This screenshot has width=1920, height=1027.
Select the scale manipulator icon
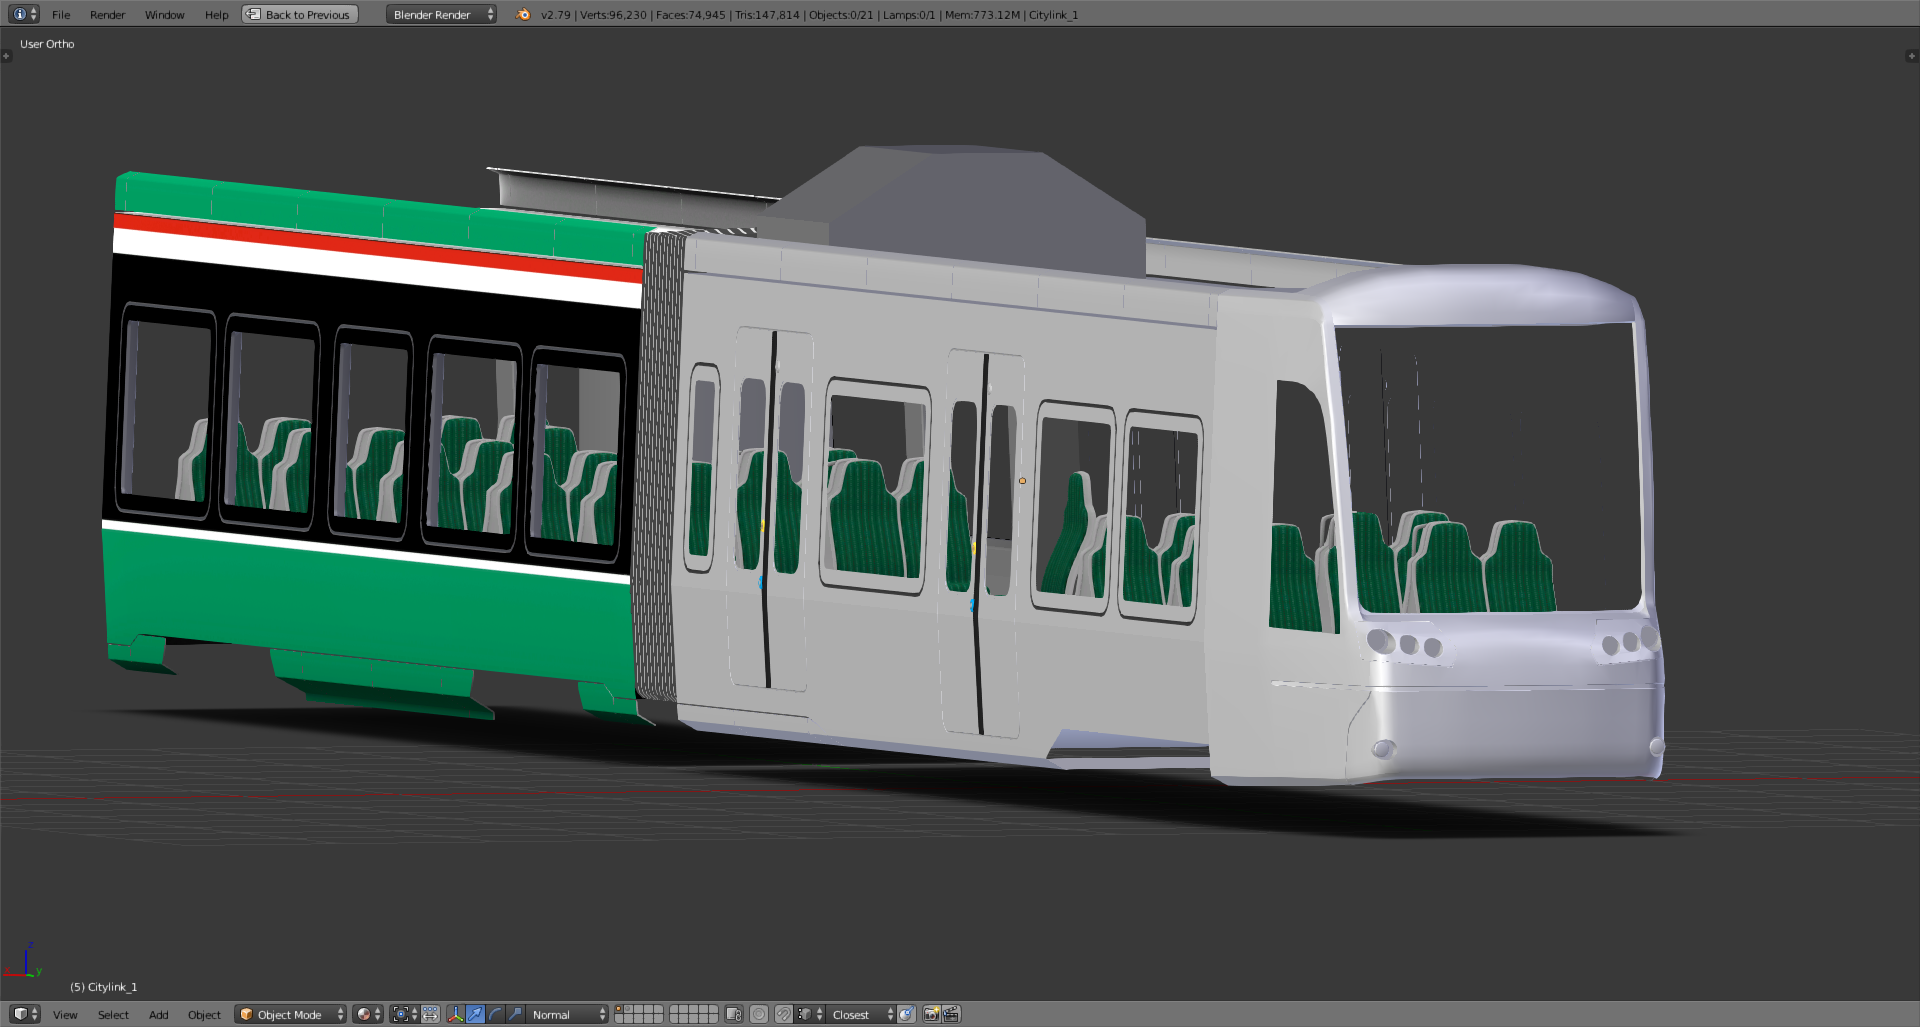pos(515,1014)
